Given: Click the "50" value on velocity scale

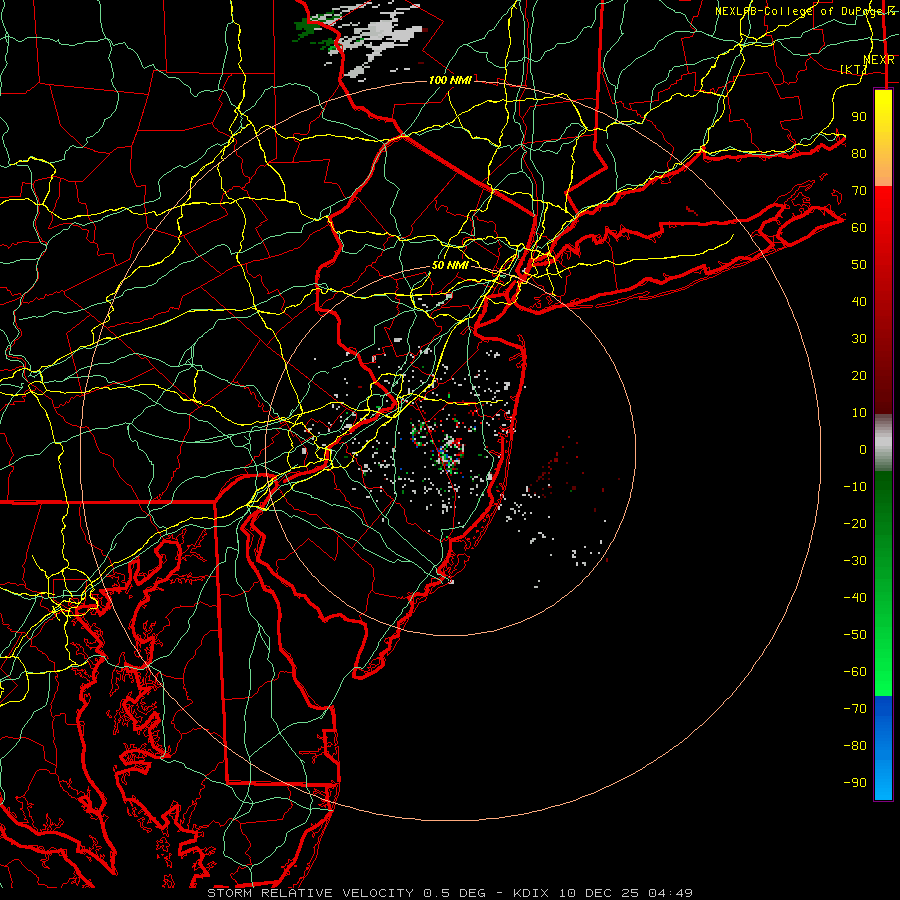Looking at the screenshot, I should (859, 265).
